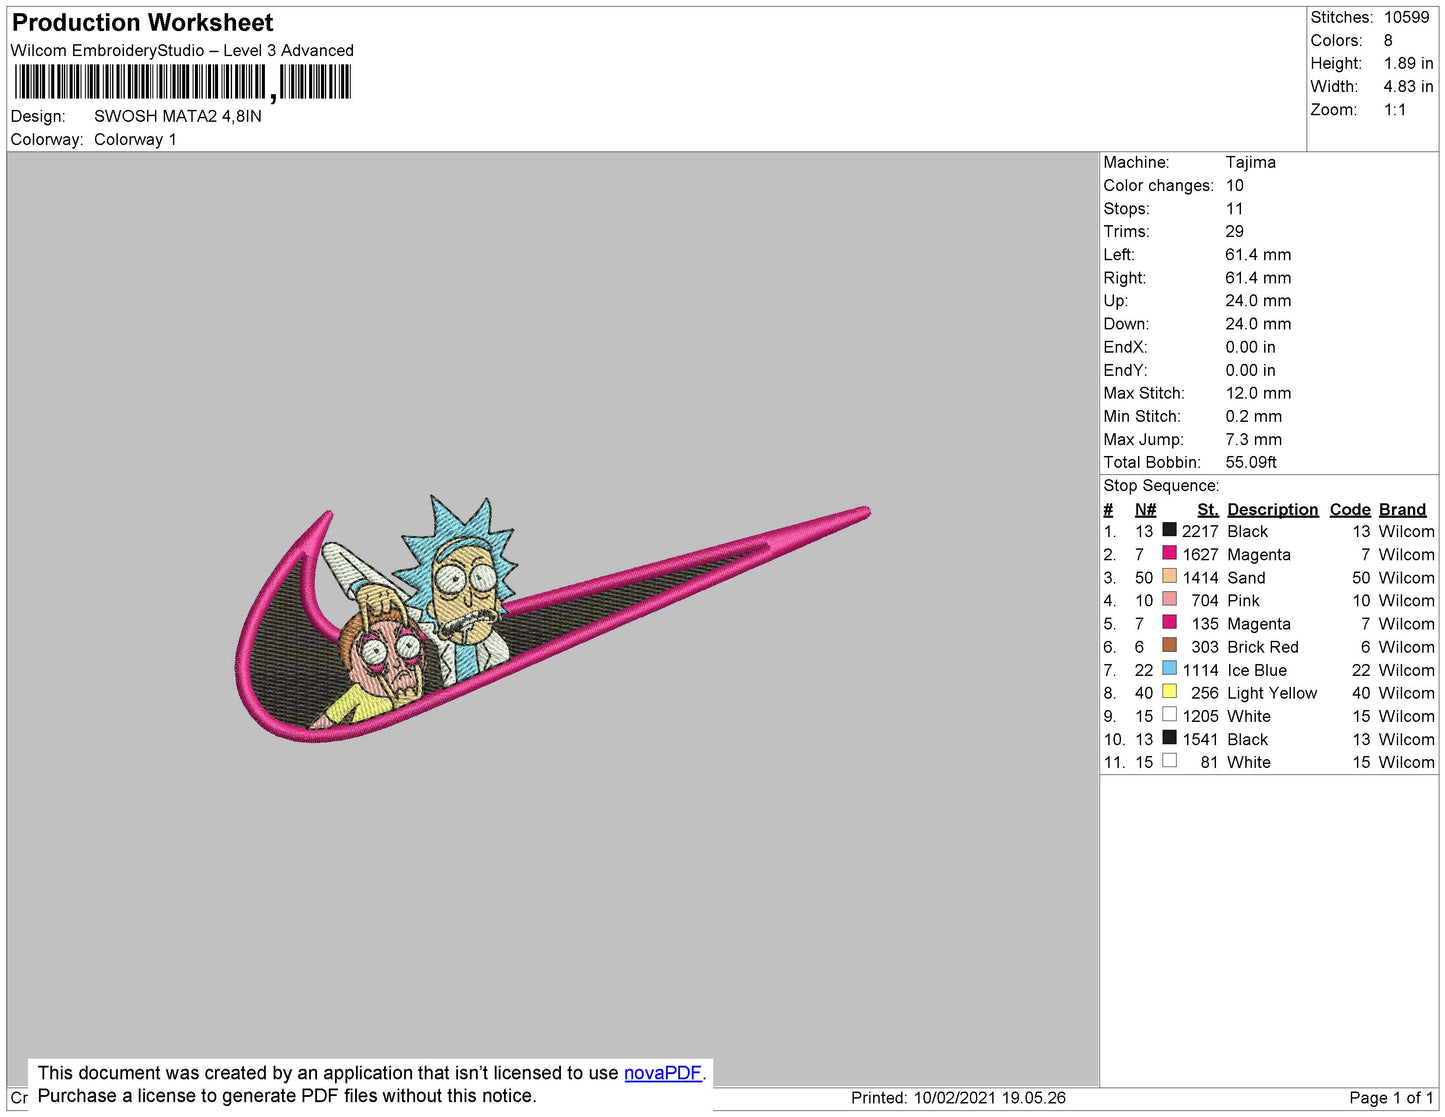Select the Ice Blue color swatch
This screenshot has width=1445, height=1117.
[1169, 668]
